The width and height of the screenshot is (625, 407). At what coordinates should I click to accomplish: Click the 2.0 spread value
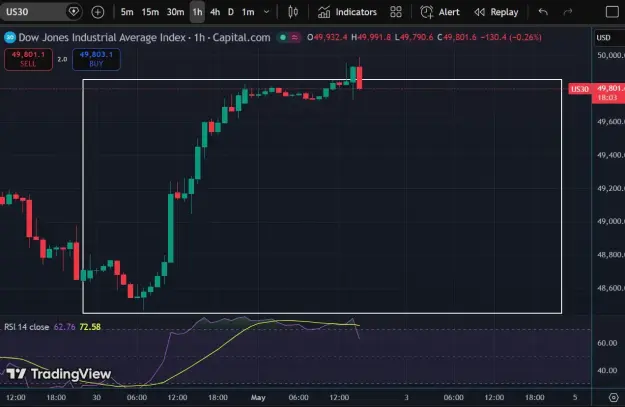[x=62, y=59]
